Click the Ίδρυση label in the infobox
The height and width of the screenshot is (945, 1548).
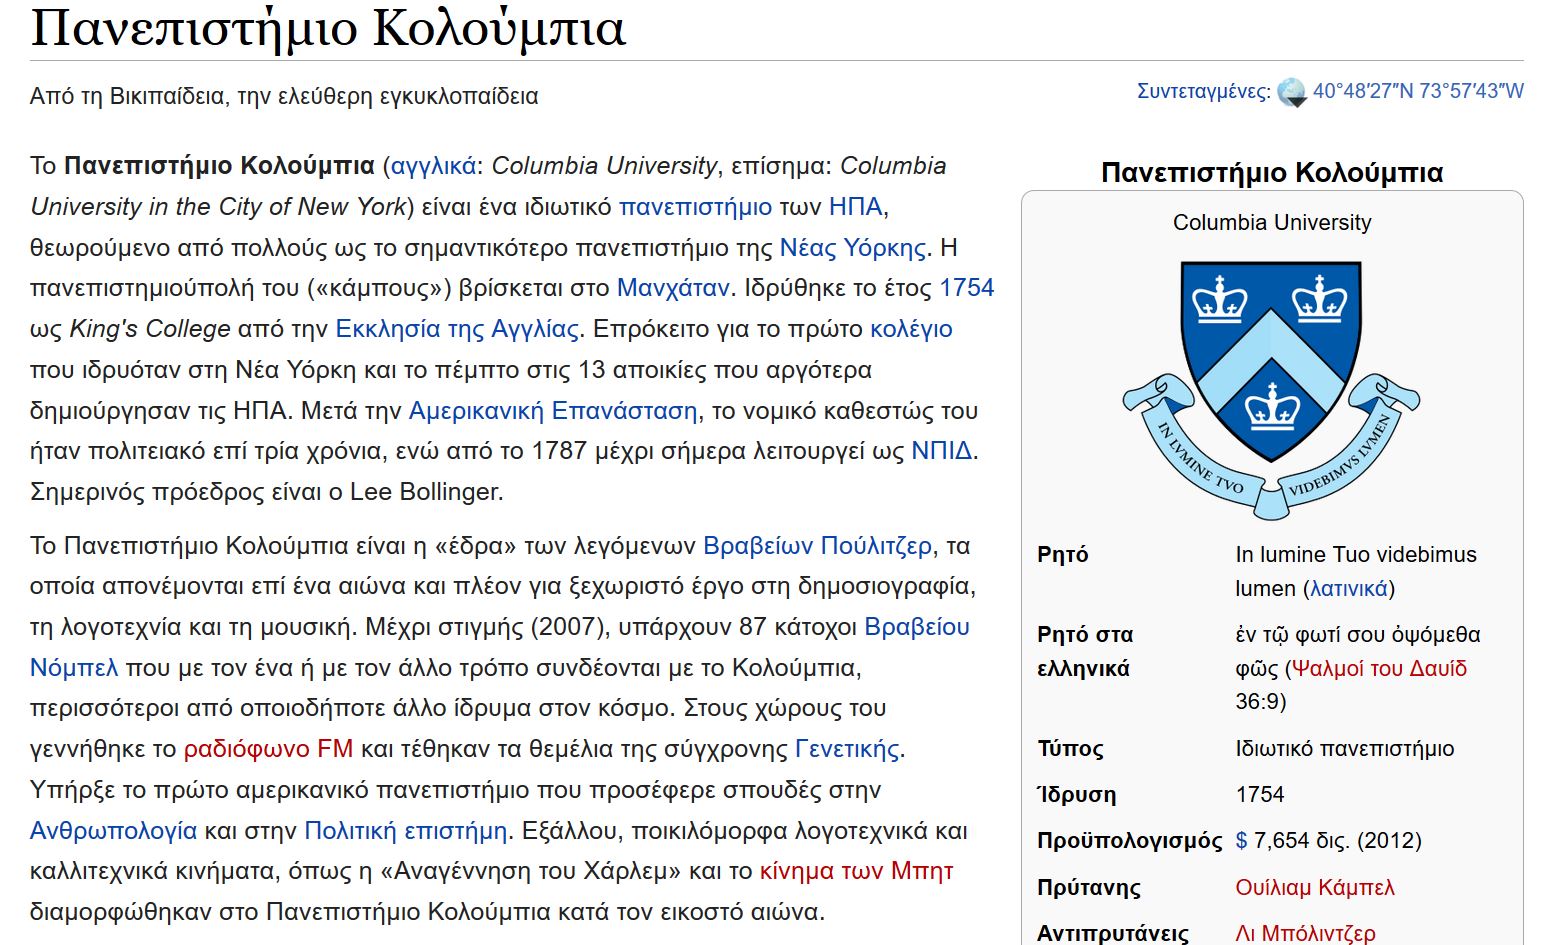point(1076,794)
